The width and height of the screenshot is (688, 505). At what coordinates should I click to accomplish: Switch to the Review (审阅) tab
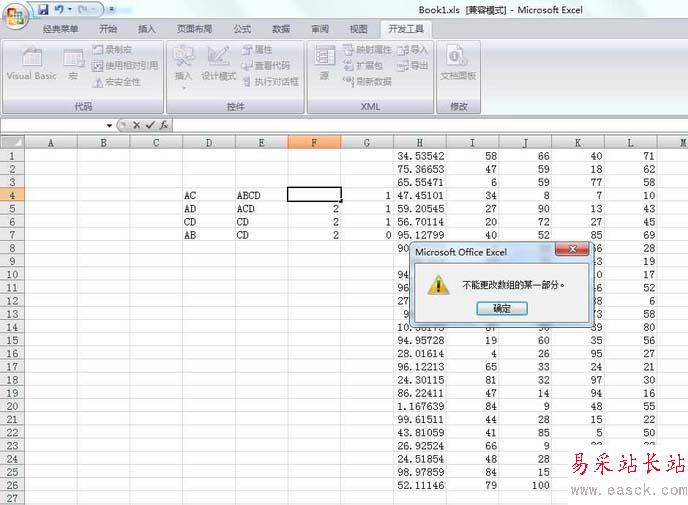[320, 29]
